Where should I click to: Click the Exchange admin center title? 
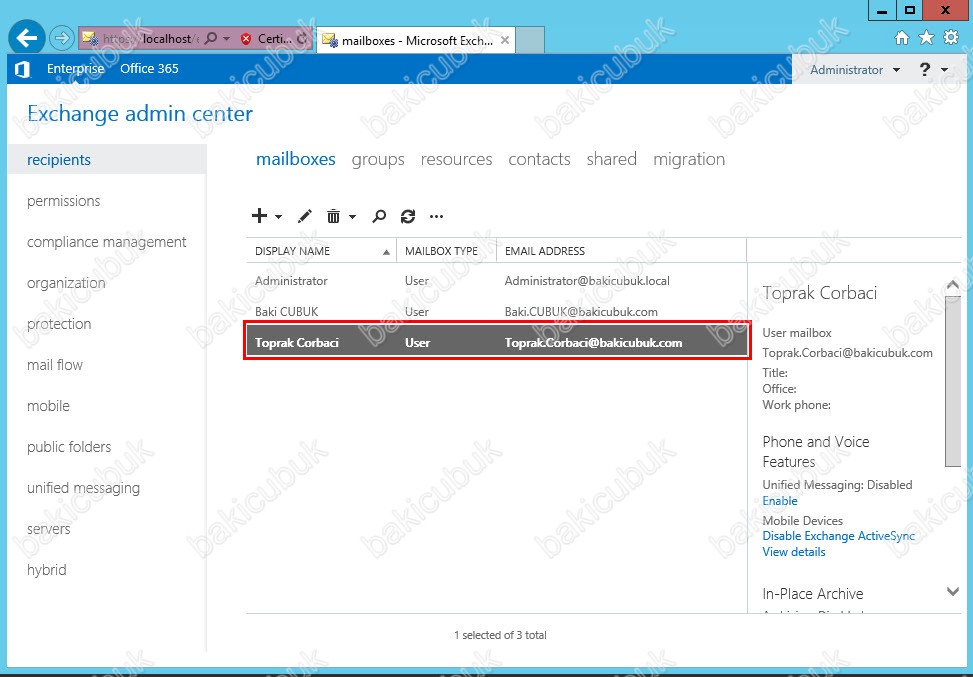(x=140, y=114)
